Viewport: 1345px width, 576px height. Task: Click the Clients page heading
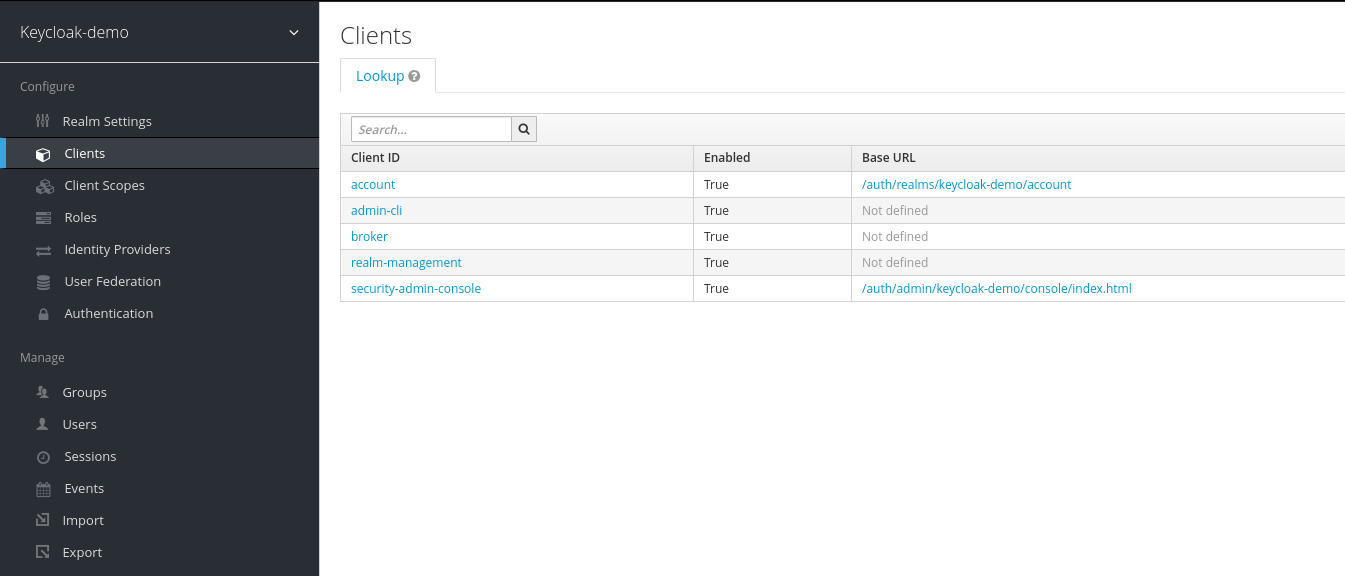coord(376,36)
